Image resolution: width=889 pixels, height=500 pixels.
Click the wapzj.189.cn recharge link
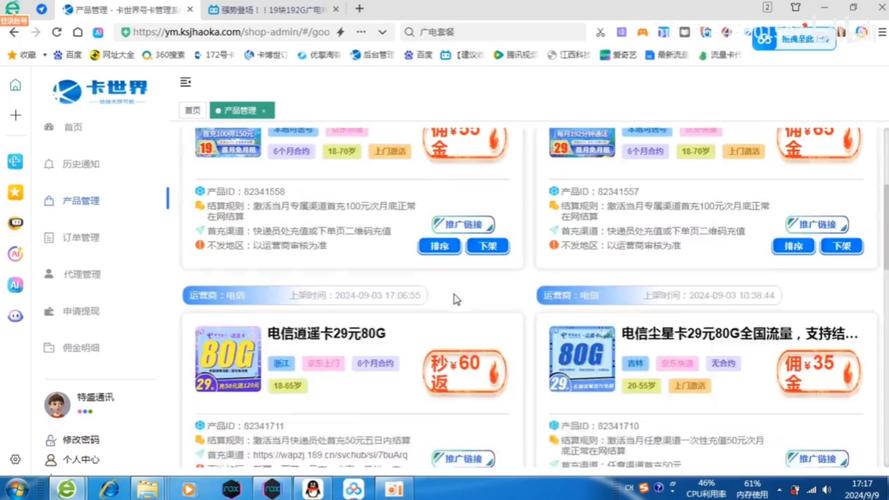(x=330, y=455)
